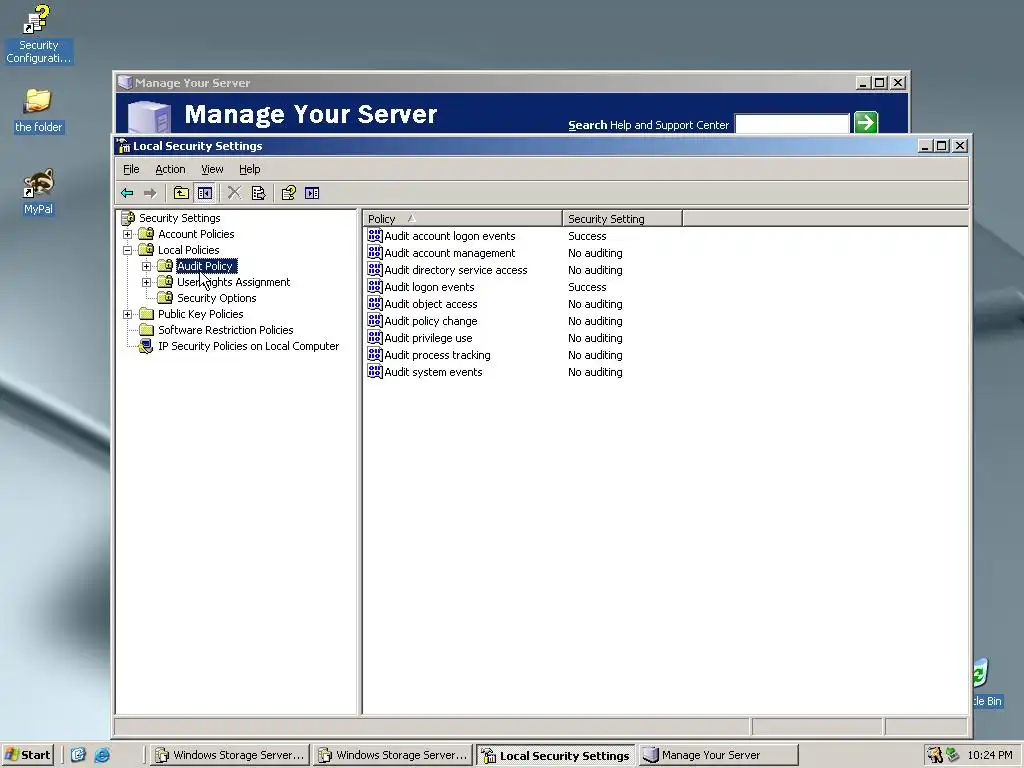
Task: Click the Back arrow in the toolbar
Action: click(x=127, y=193)
